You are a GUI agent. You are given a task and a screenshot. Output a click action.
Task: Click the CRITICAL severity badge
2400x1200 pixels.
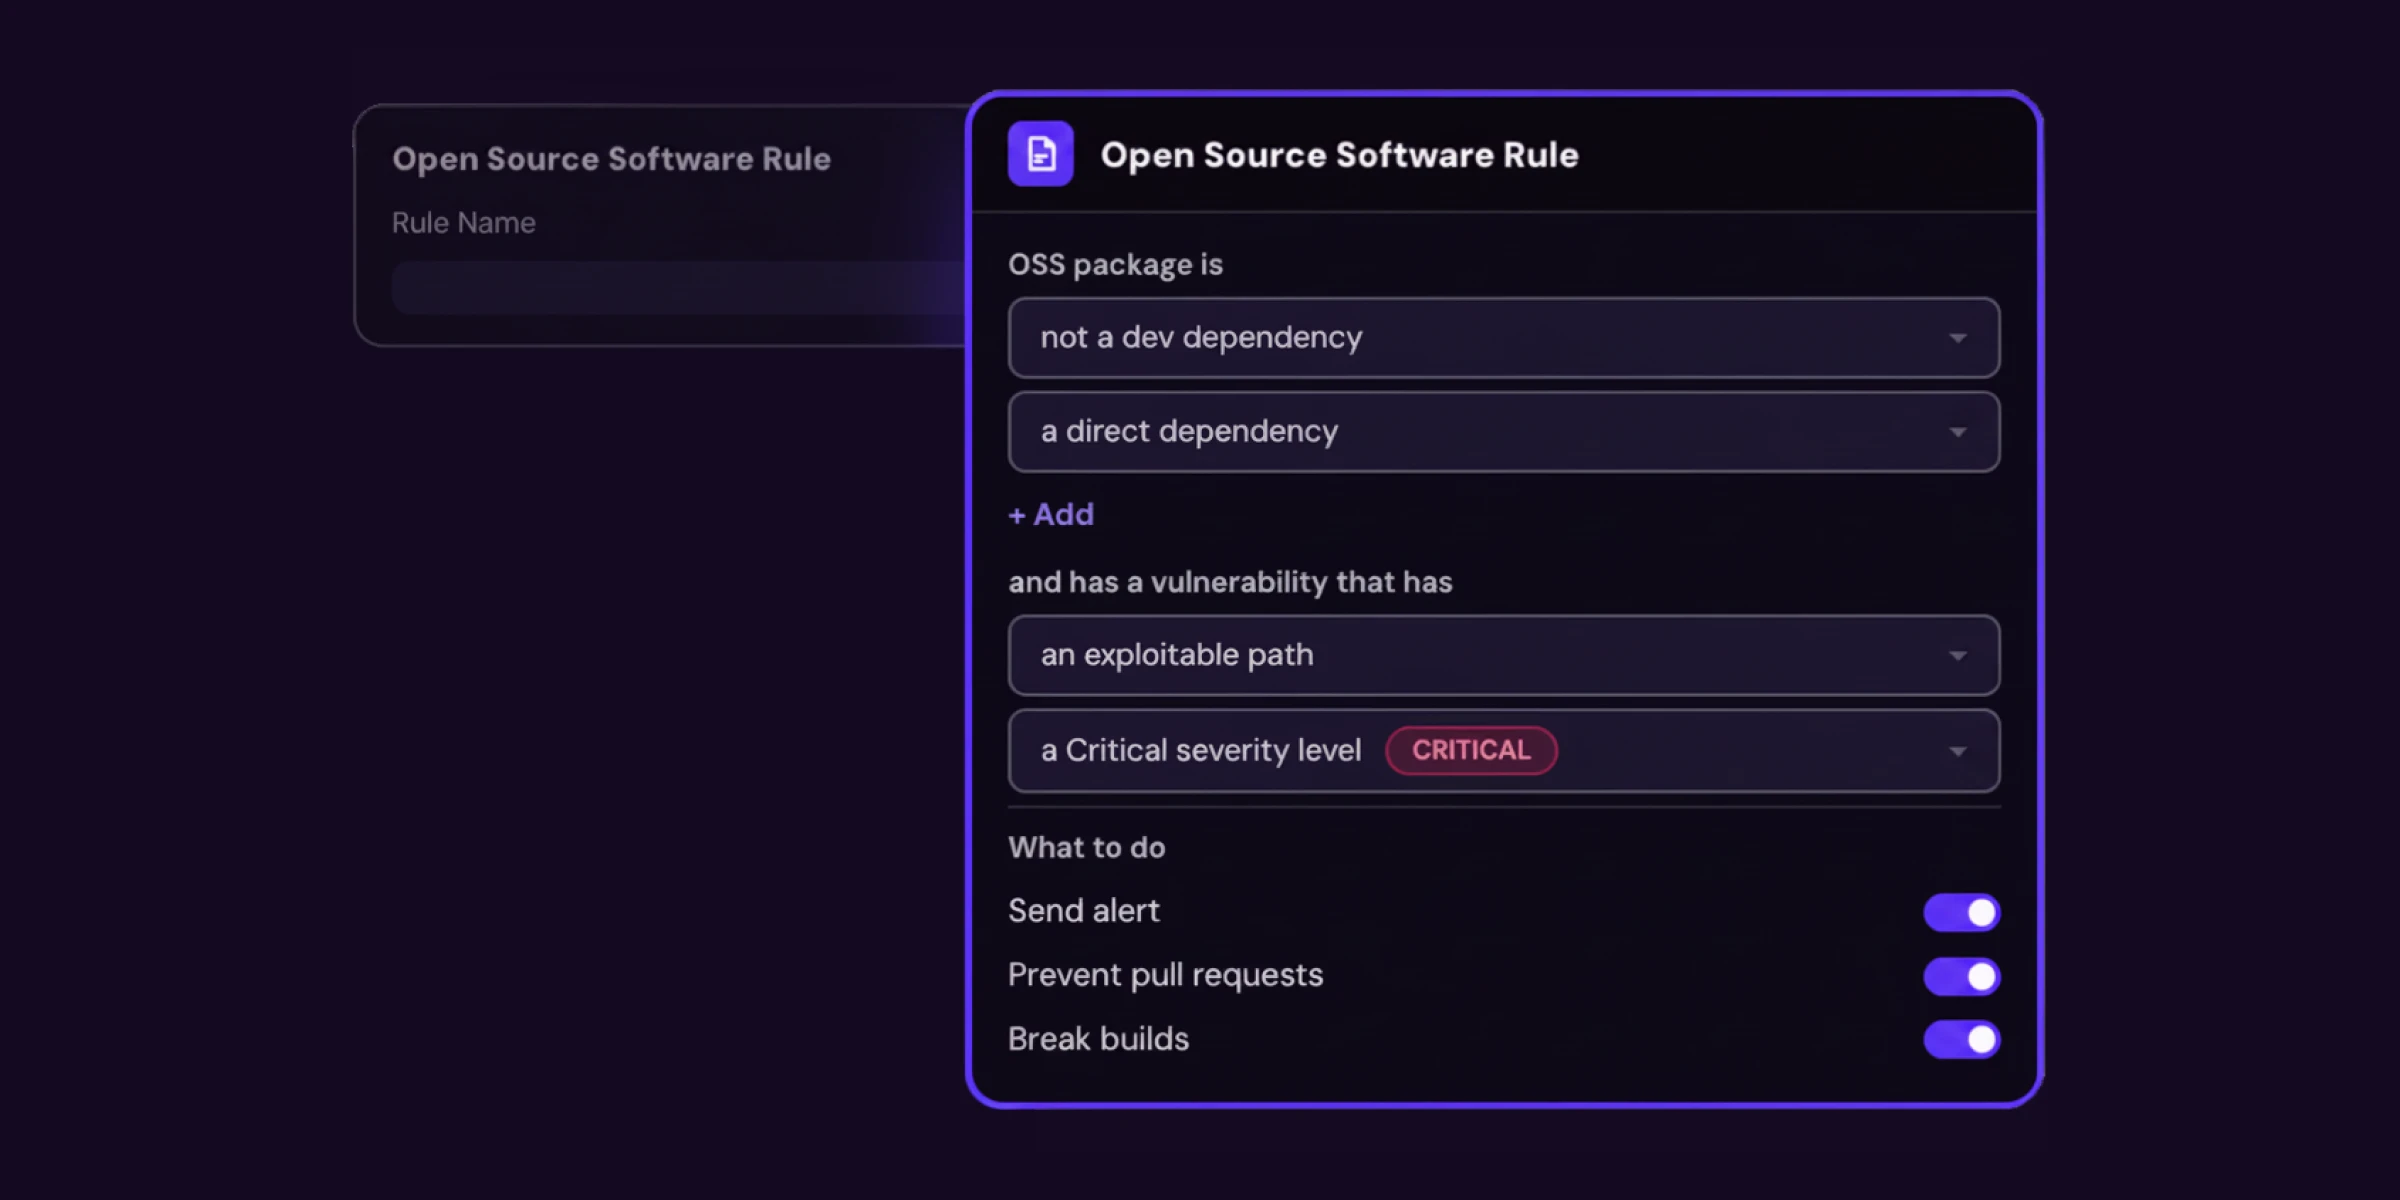[1471, 750]
